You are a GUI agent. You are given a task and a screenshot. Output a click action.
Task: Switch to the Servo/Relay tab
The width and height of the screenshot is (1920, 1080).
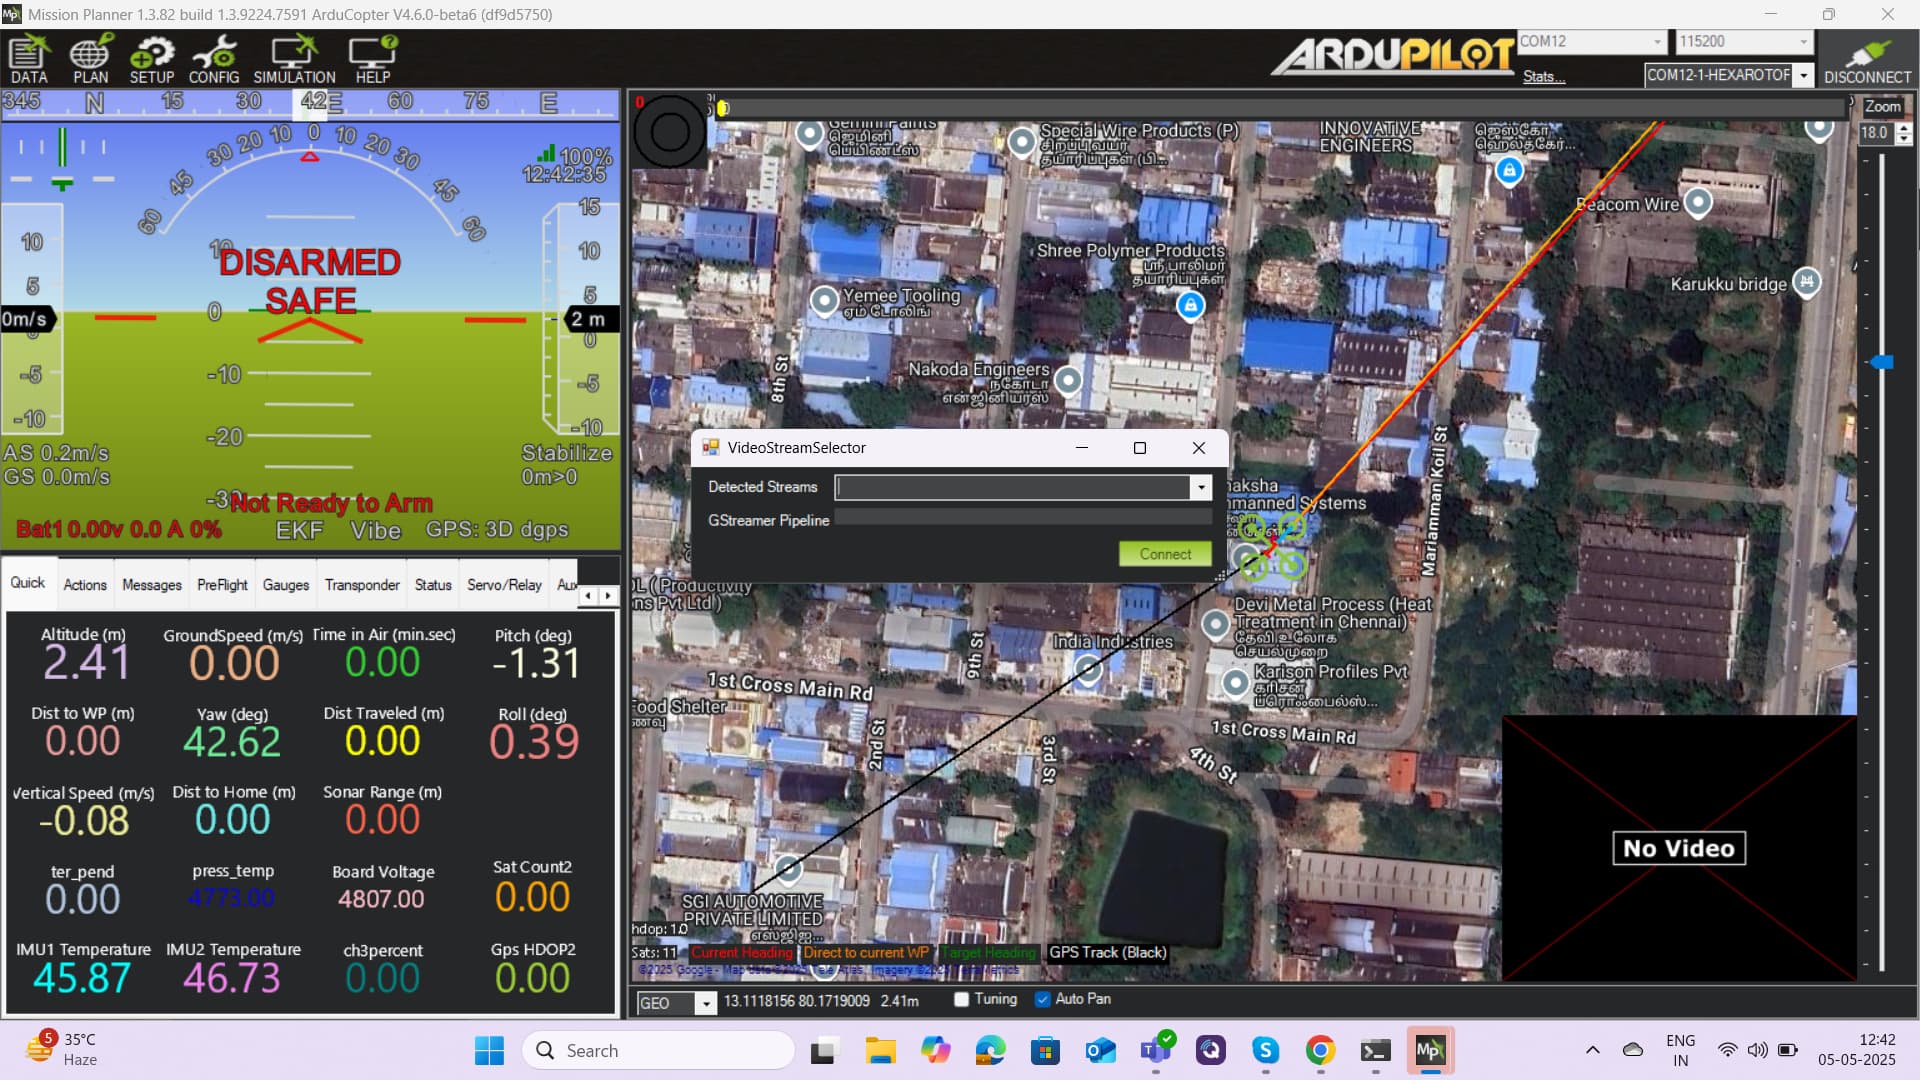[504, 585]
